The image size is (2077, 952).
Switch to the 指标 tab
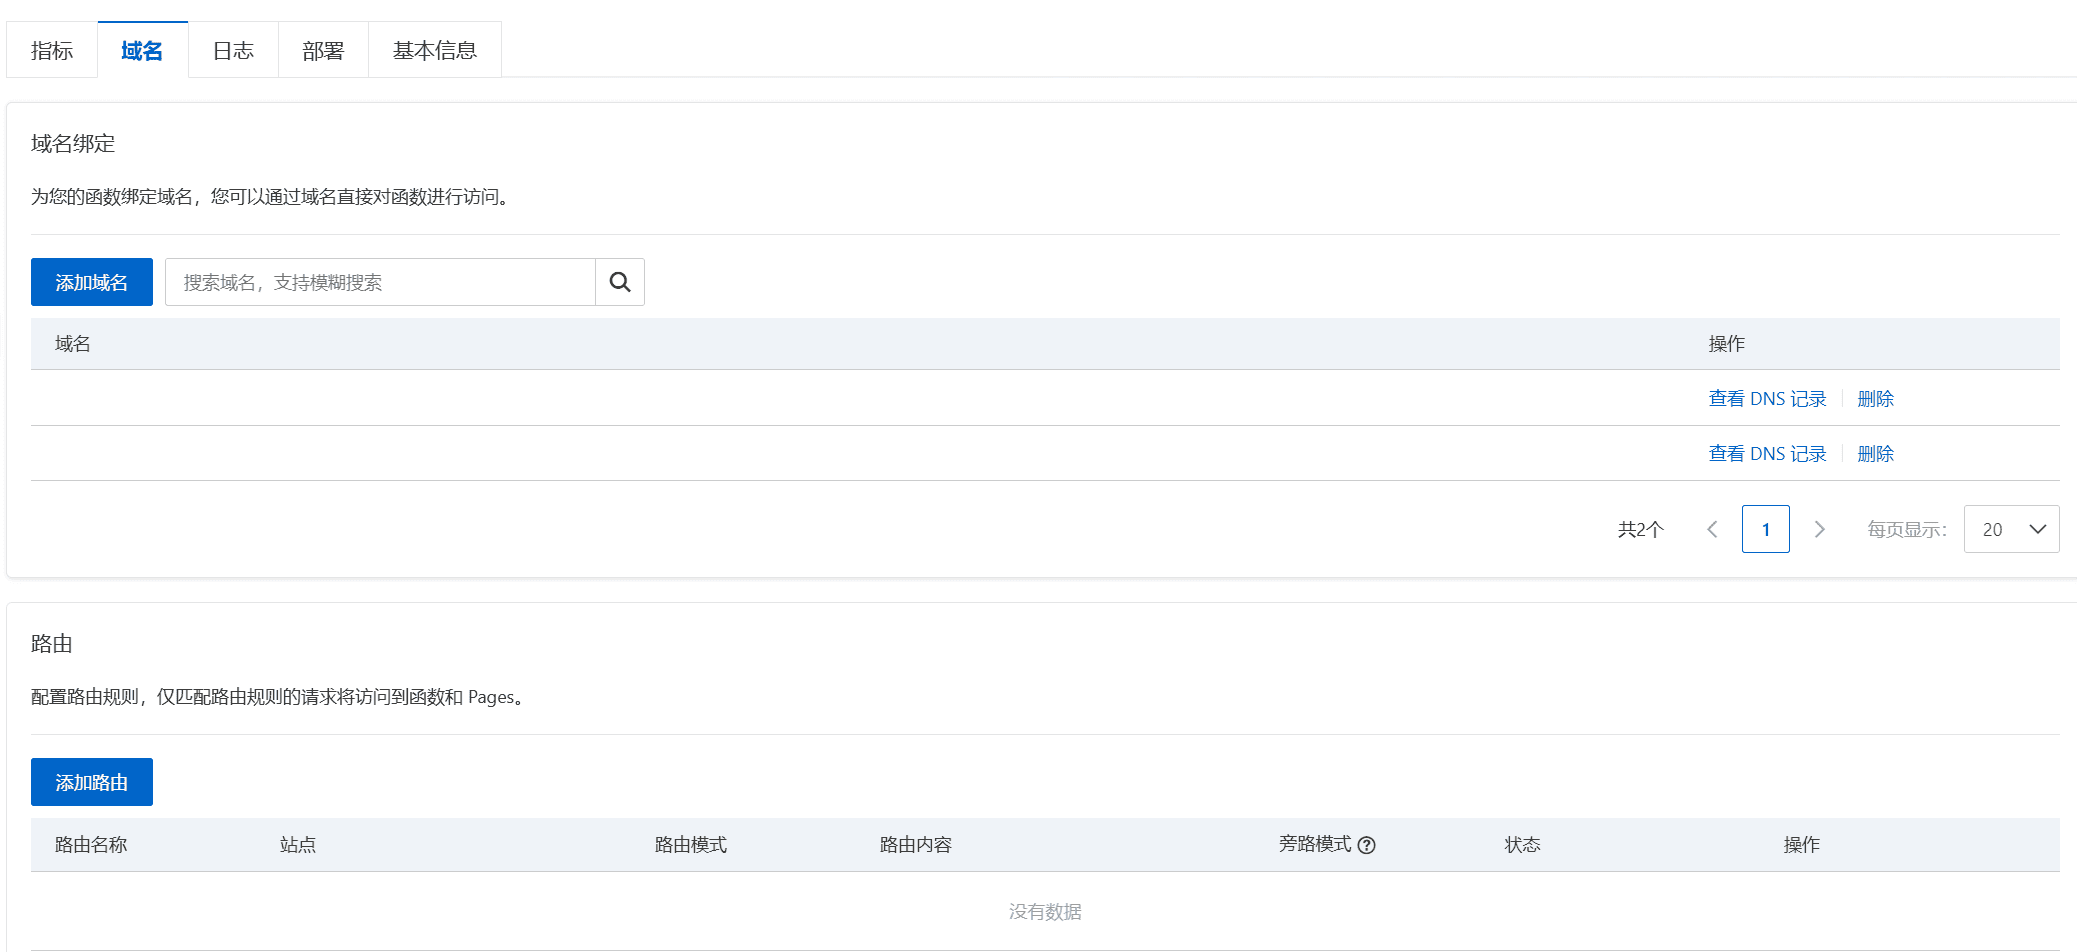[52, 50]
